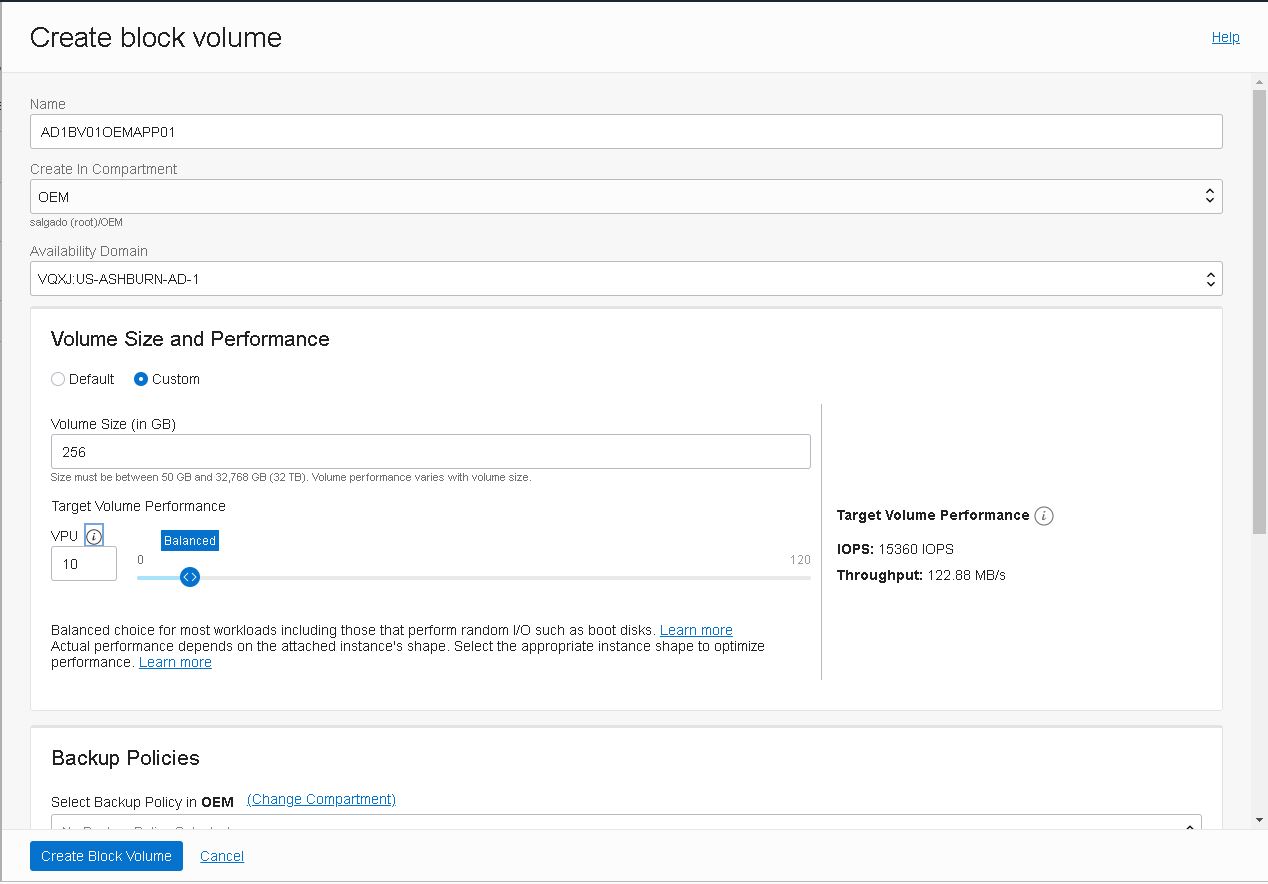1268x884 pixels.
Task: Click the info icon next to VPU
Action: tap(94, 537)
